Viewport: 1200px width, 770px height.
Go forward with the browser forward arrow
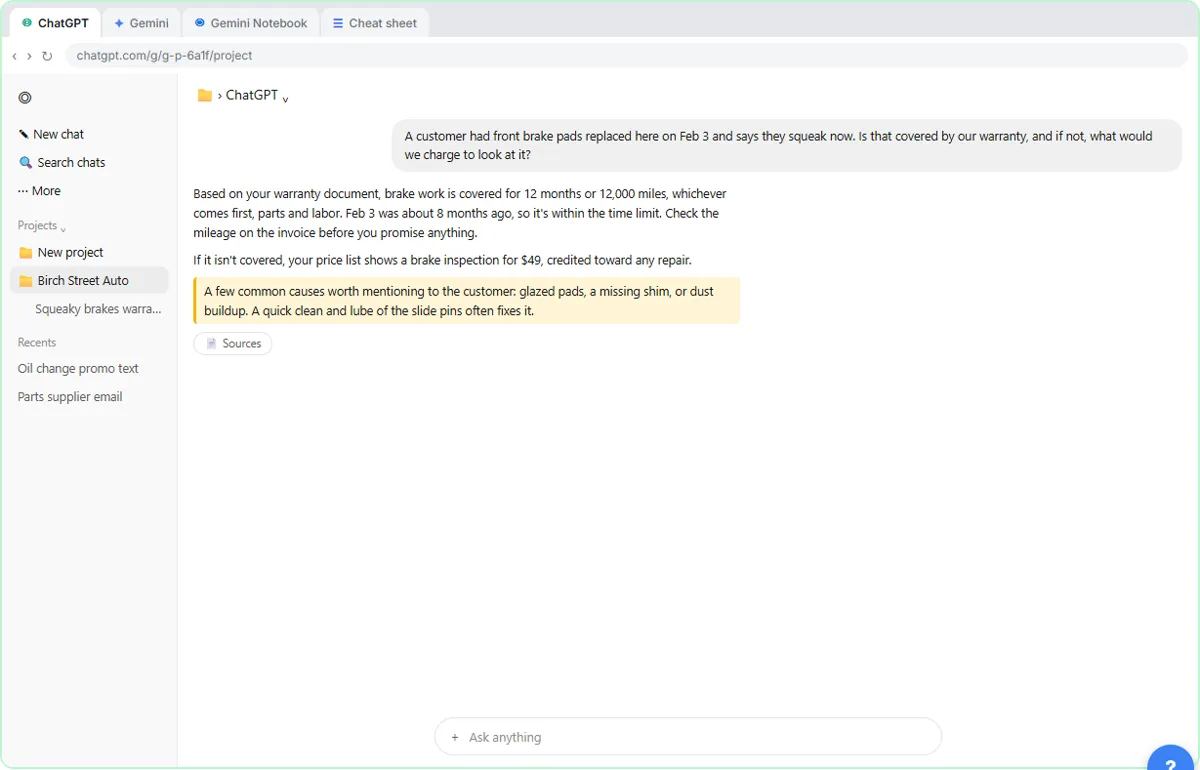[29, 56]
